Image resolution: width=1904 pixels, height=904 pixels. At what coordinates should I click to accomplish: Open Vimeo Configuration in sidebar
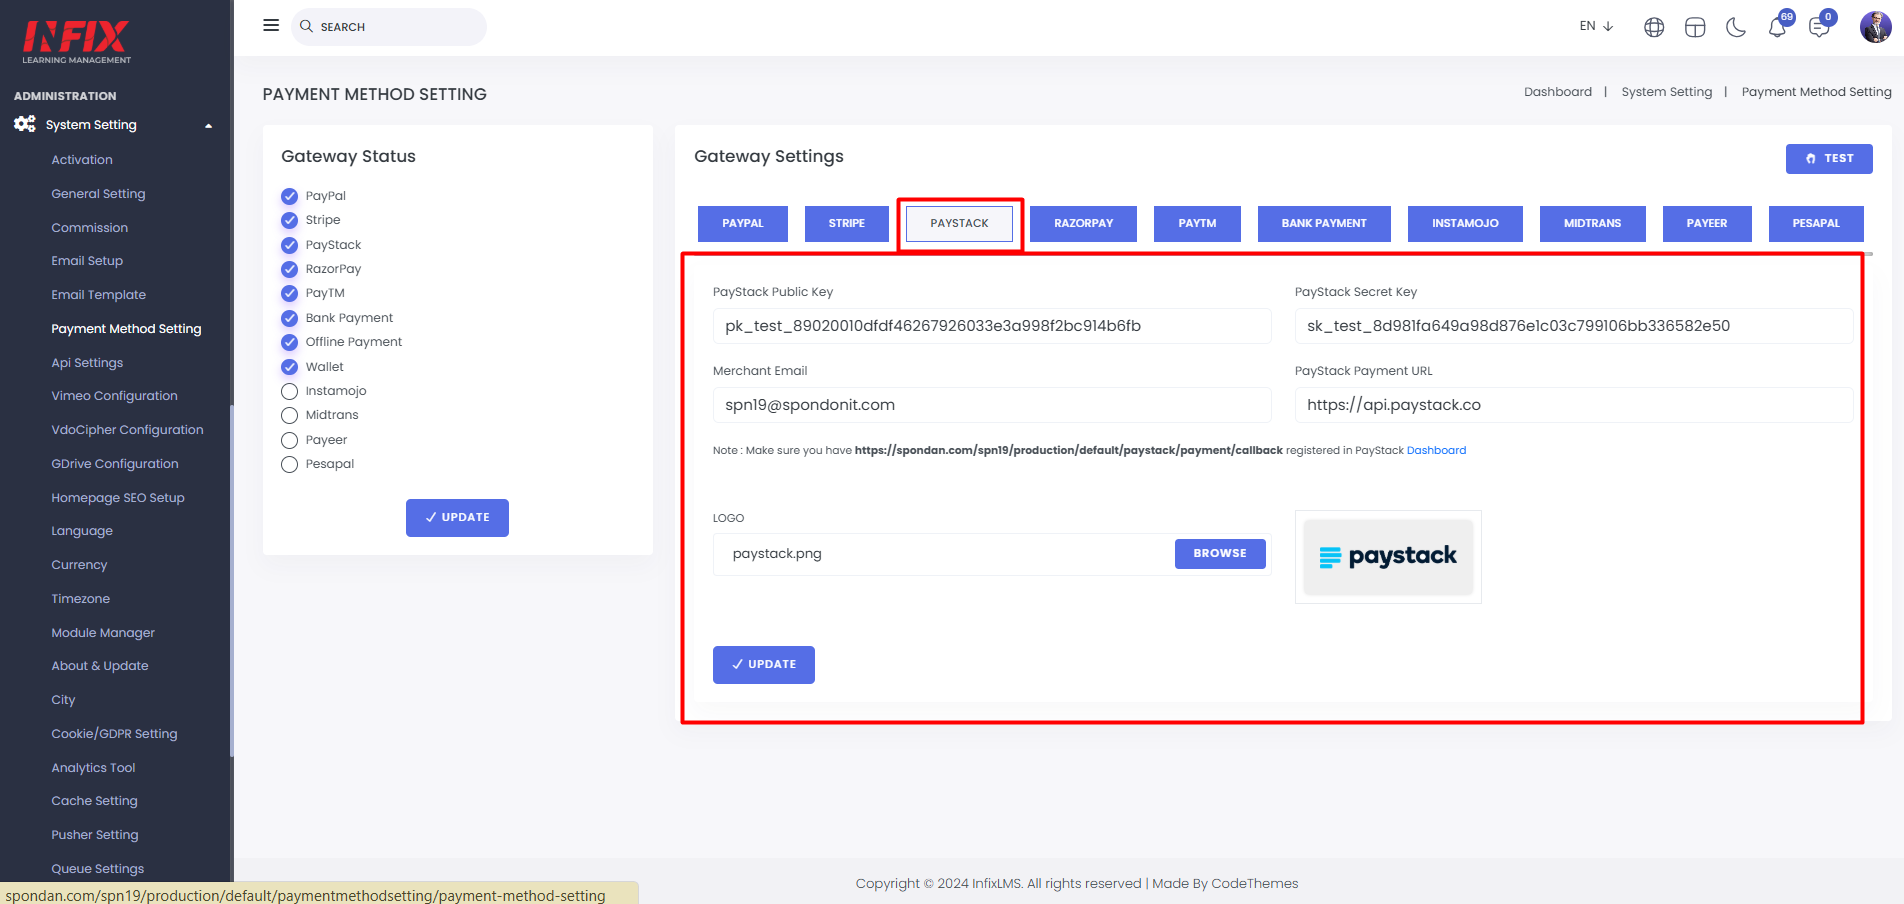(x=114, y=396)
